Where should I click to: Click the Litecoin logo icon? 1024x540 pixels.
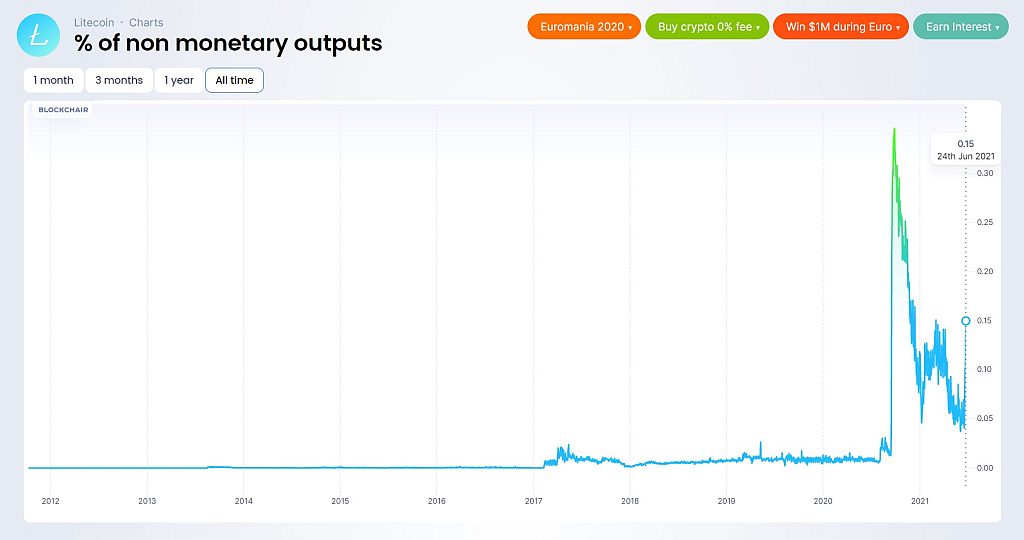pyautogui.click(x=39, y=36)
